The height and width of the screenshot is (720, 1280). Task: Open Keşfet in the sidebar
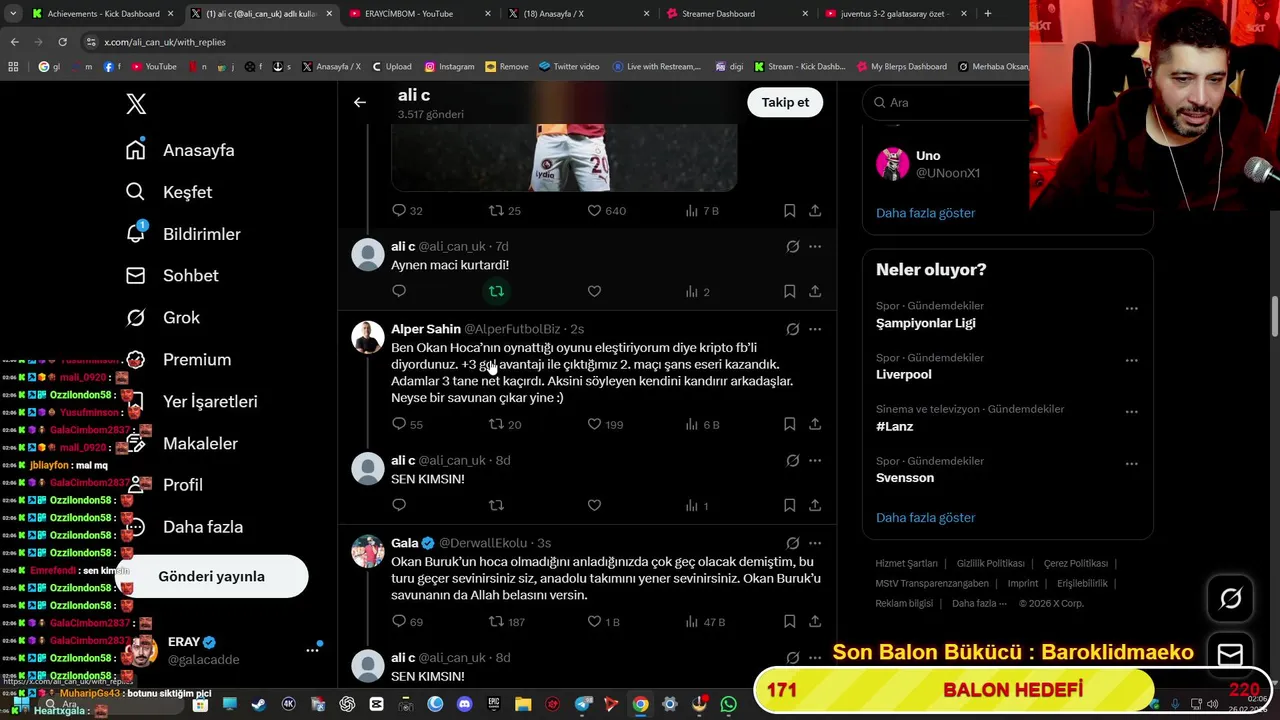pyautogui.click(x=169, y=192)
